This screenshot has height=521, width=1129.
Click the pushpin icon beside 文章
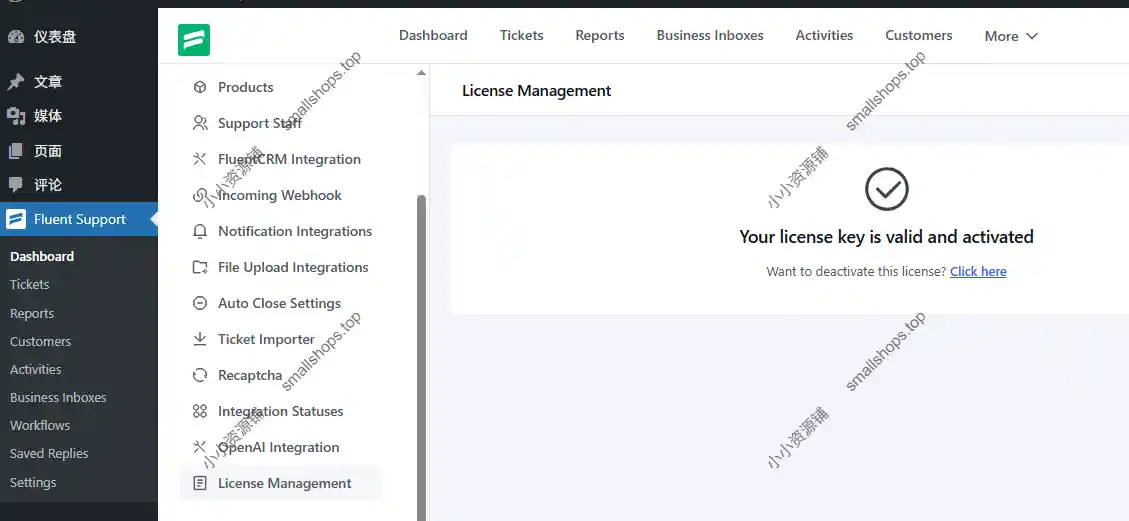pos(16,82)
